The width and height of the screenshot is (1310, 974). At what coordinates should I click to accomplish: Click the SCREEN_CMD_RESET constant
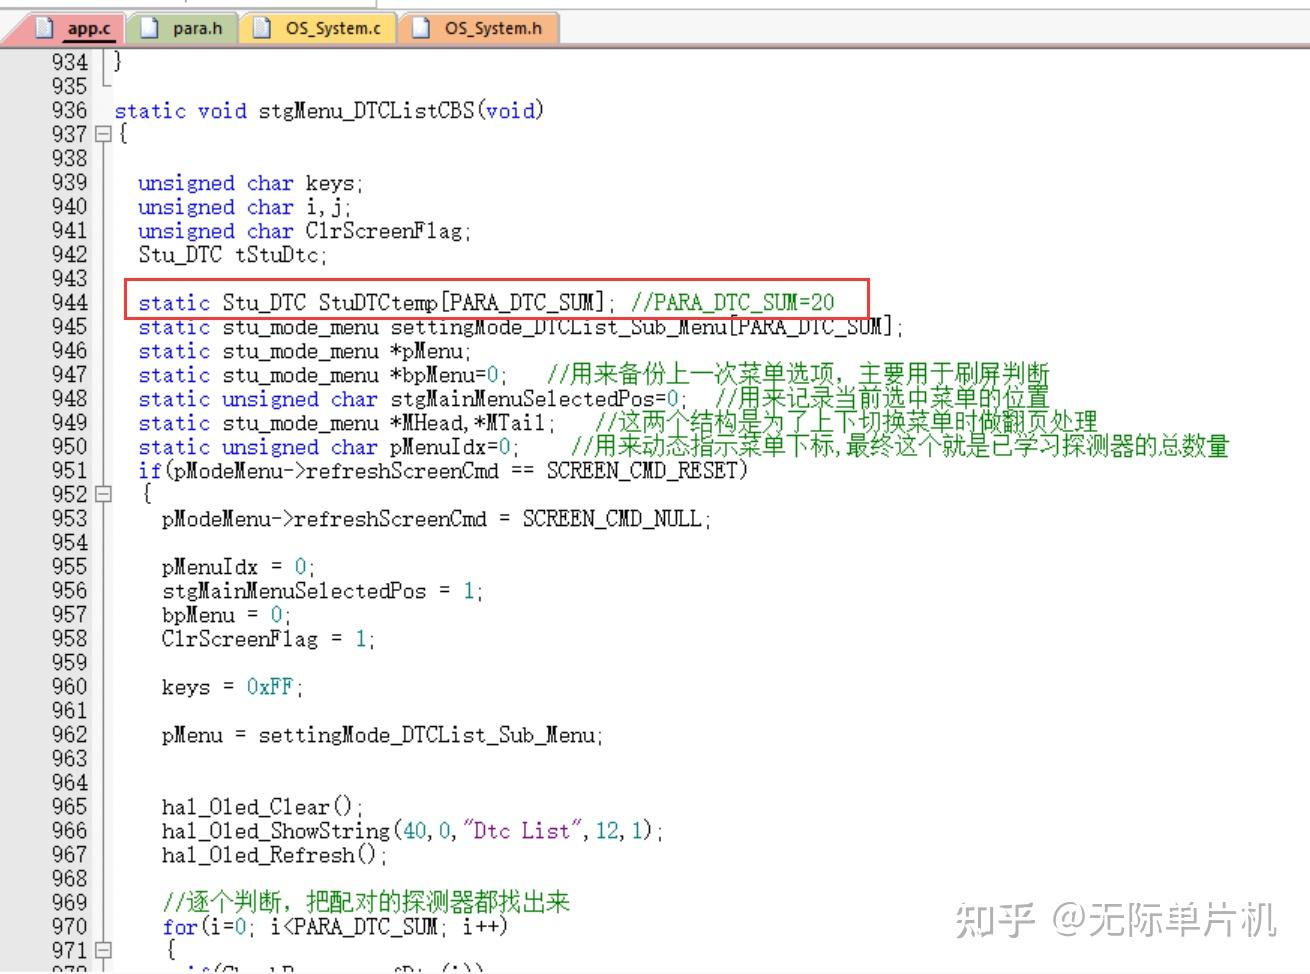[x=642, y=470]
